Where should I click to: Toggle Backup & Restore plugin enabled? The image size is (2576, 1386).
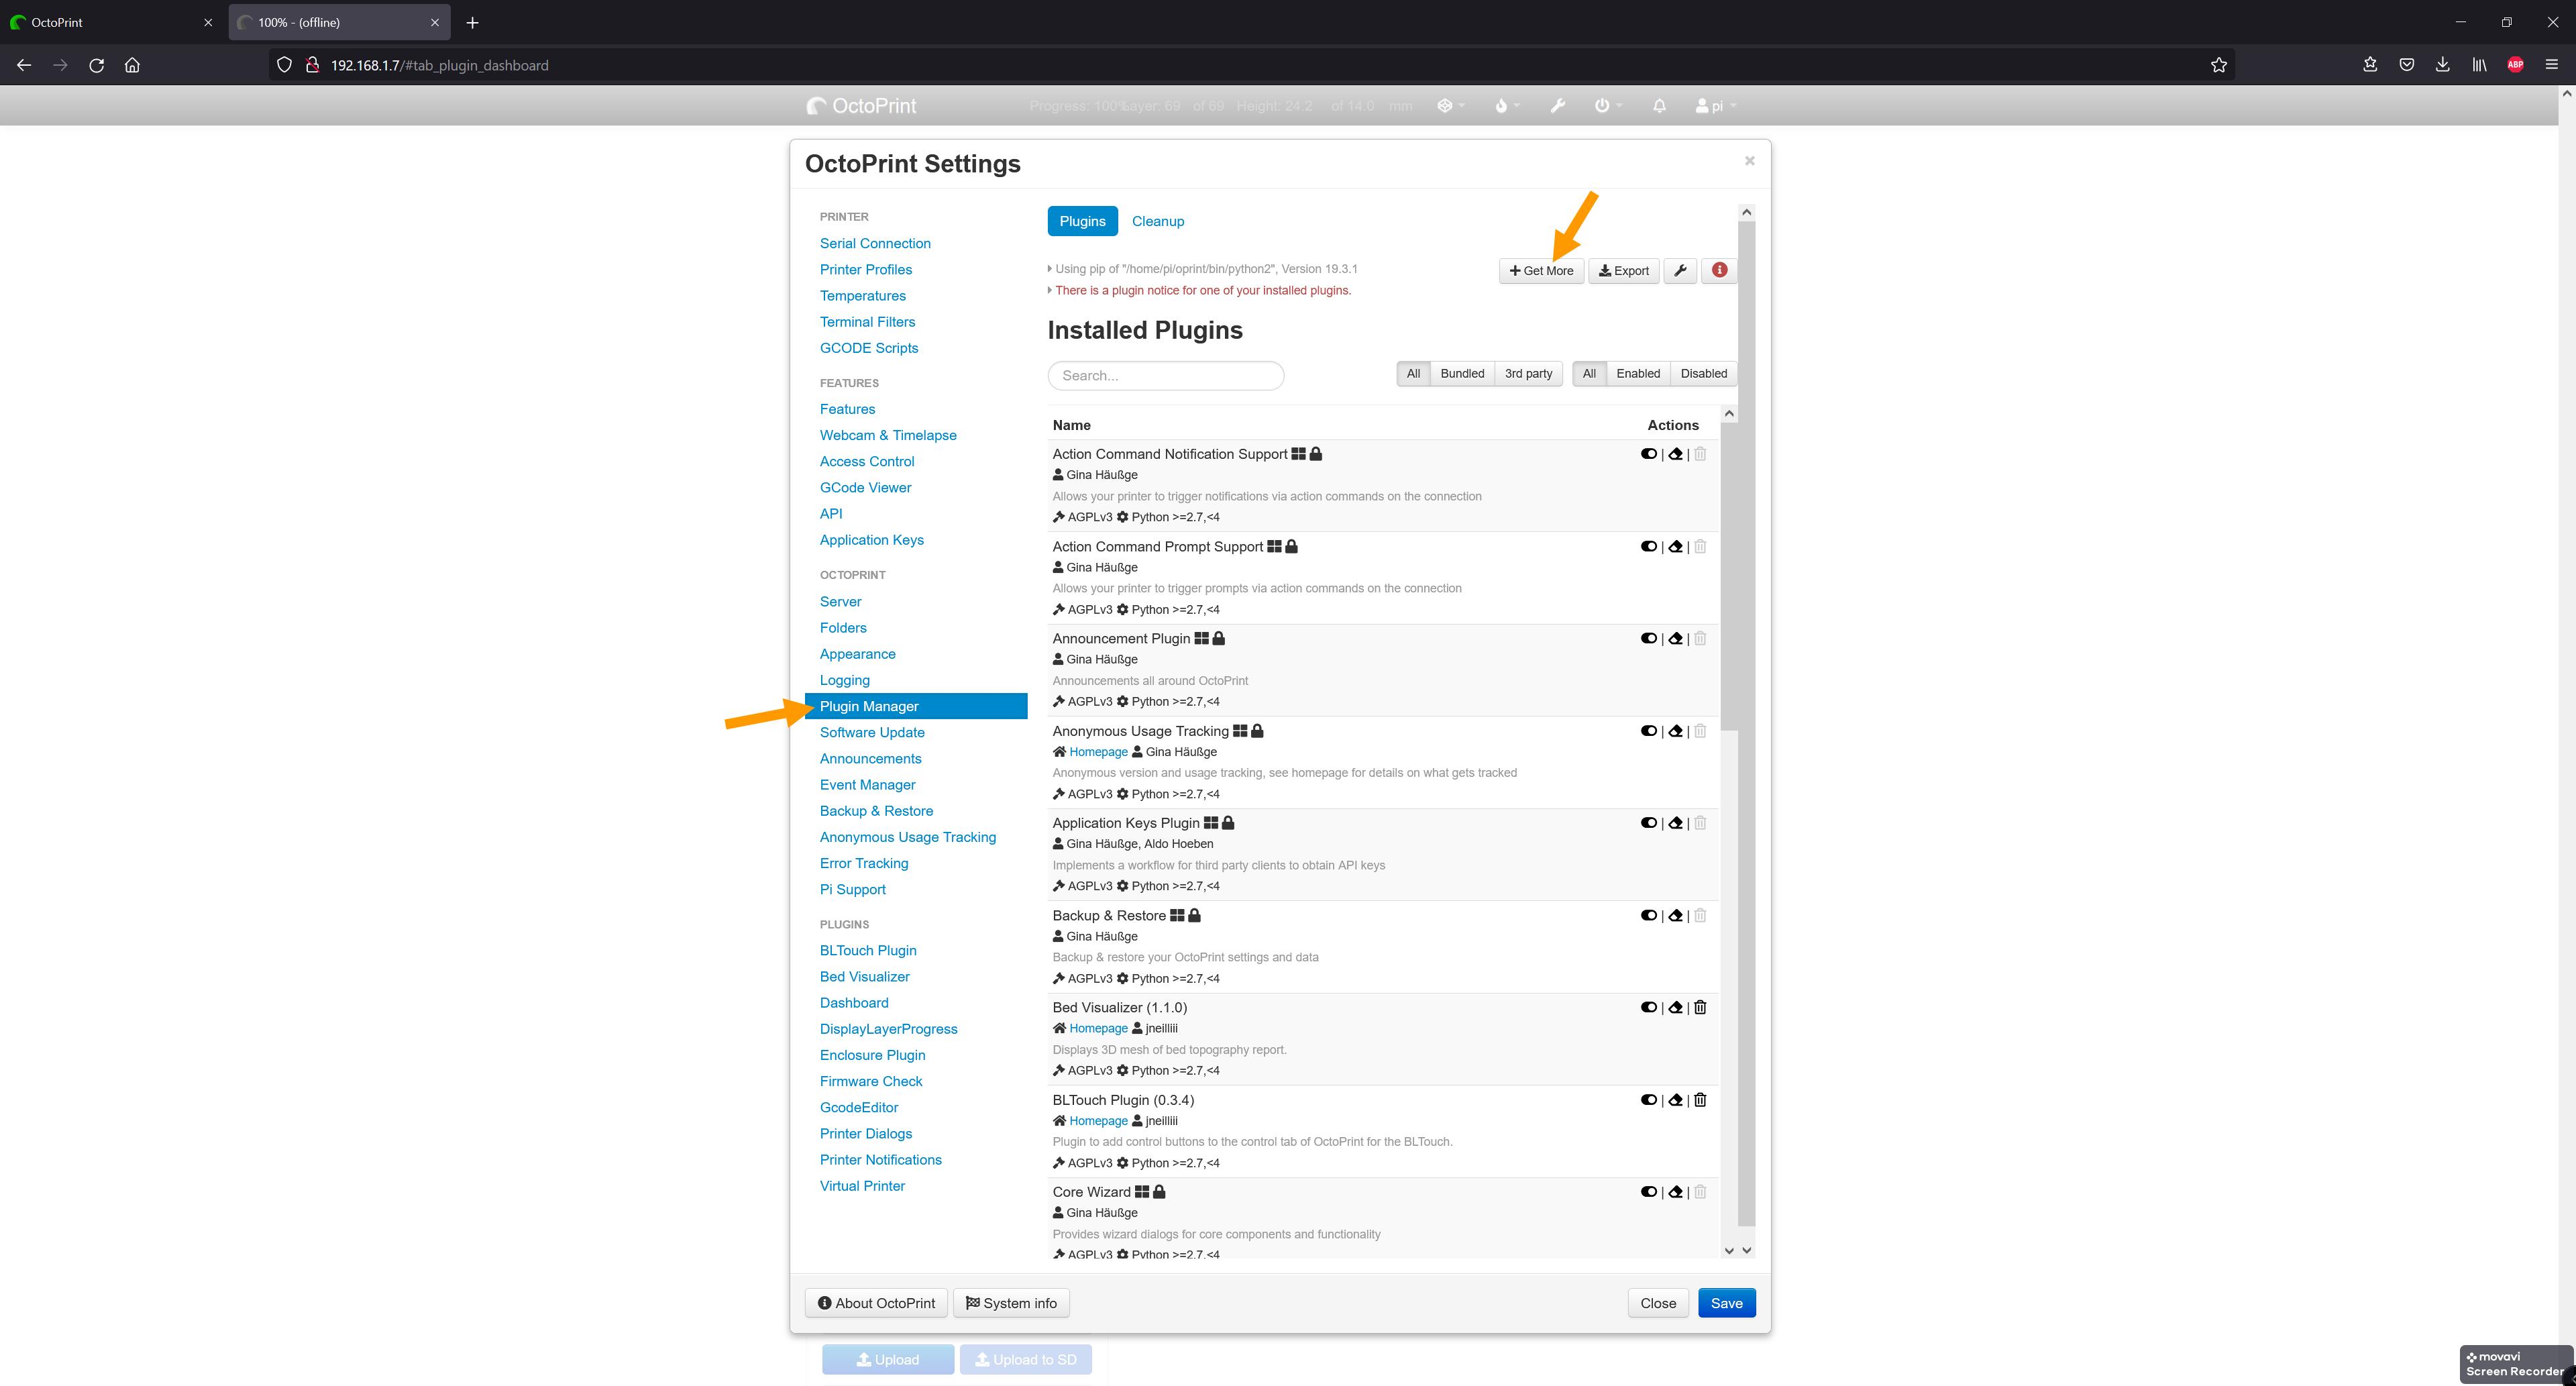[1648, 915]
